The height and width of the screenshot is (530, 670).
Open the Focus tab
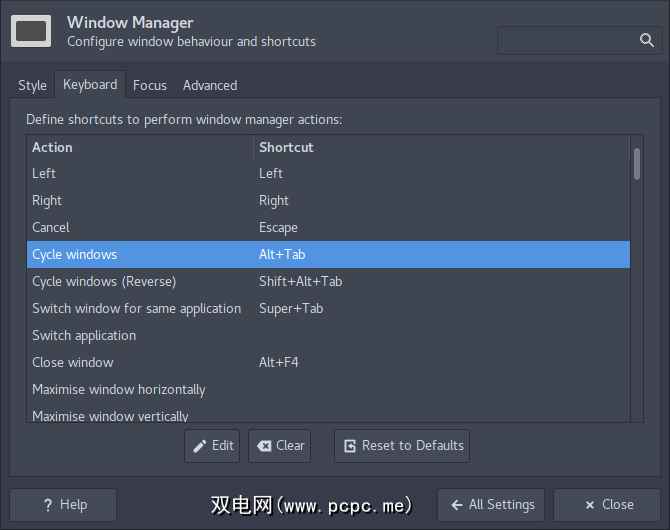pyautogui.click(x=150, y=86)
